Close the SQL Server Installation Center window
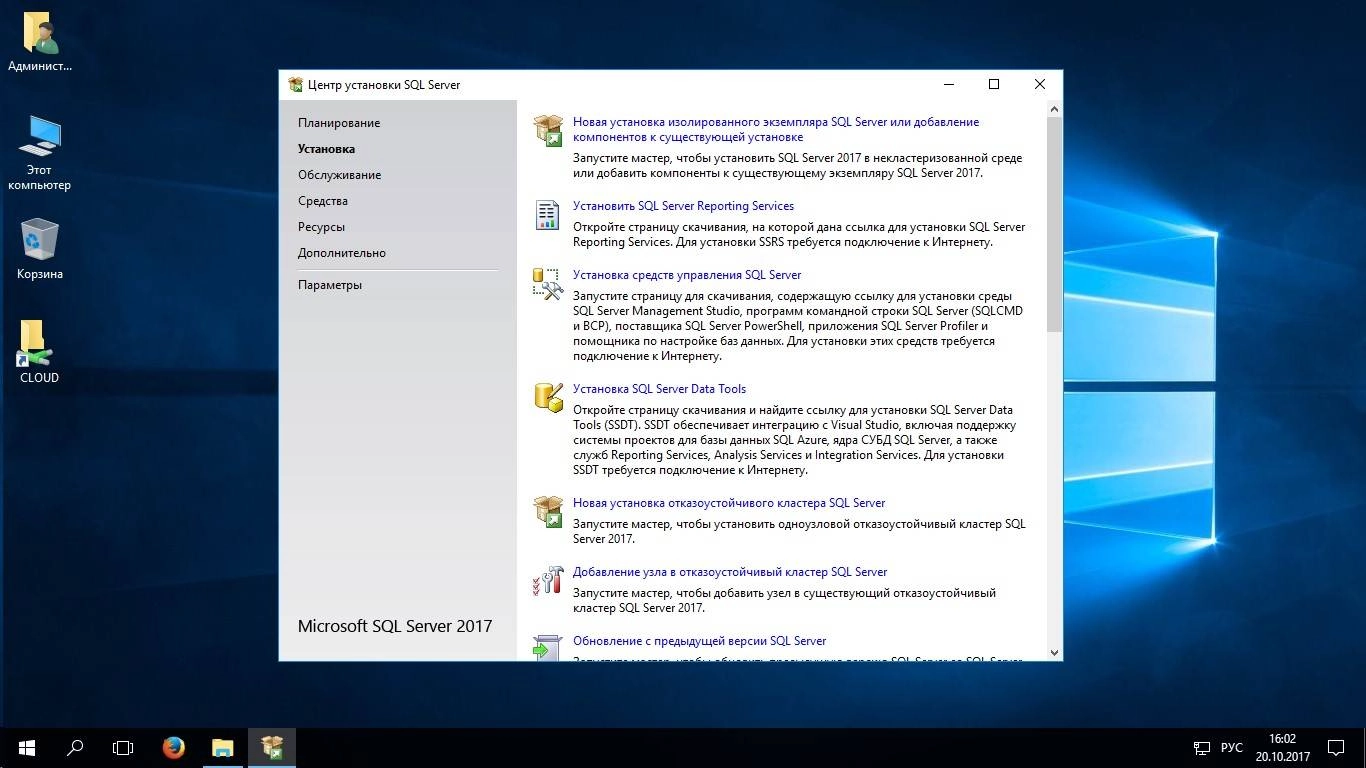Viewport: 1366px width, 768px height. coord(1040,85)
